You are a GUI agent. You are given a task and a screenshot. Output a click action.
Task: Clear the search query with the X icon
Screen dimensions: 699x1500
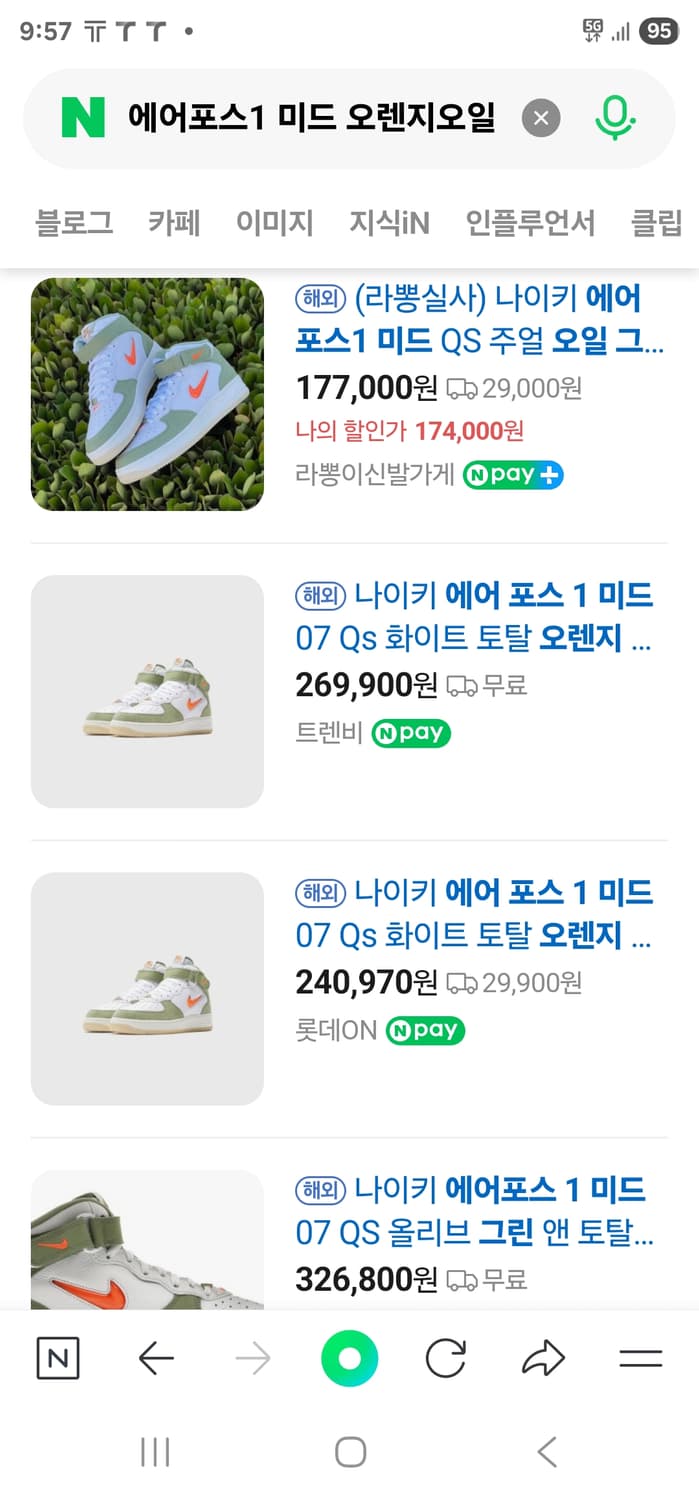click(541, 117)
